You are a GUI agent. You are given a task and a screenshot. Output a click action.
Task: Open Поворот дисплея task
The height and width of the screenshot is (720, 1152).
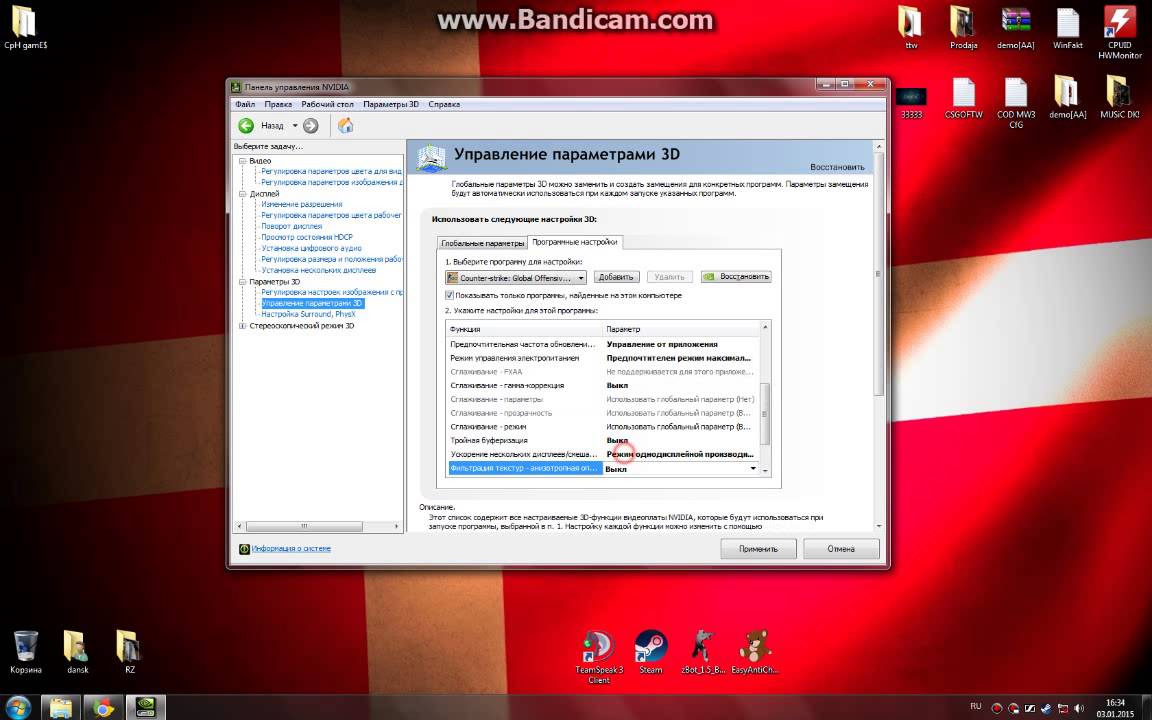(x=291, y=226)
